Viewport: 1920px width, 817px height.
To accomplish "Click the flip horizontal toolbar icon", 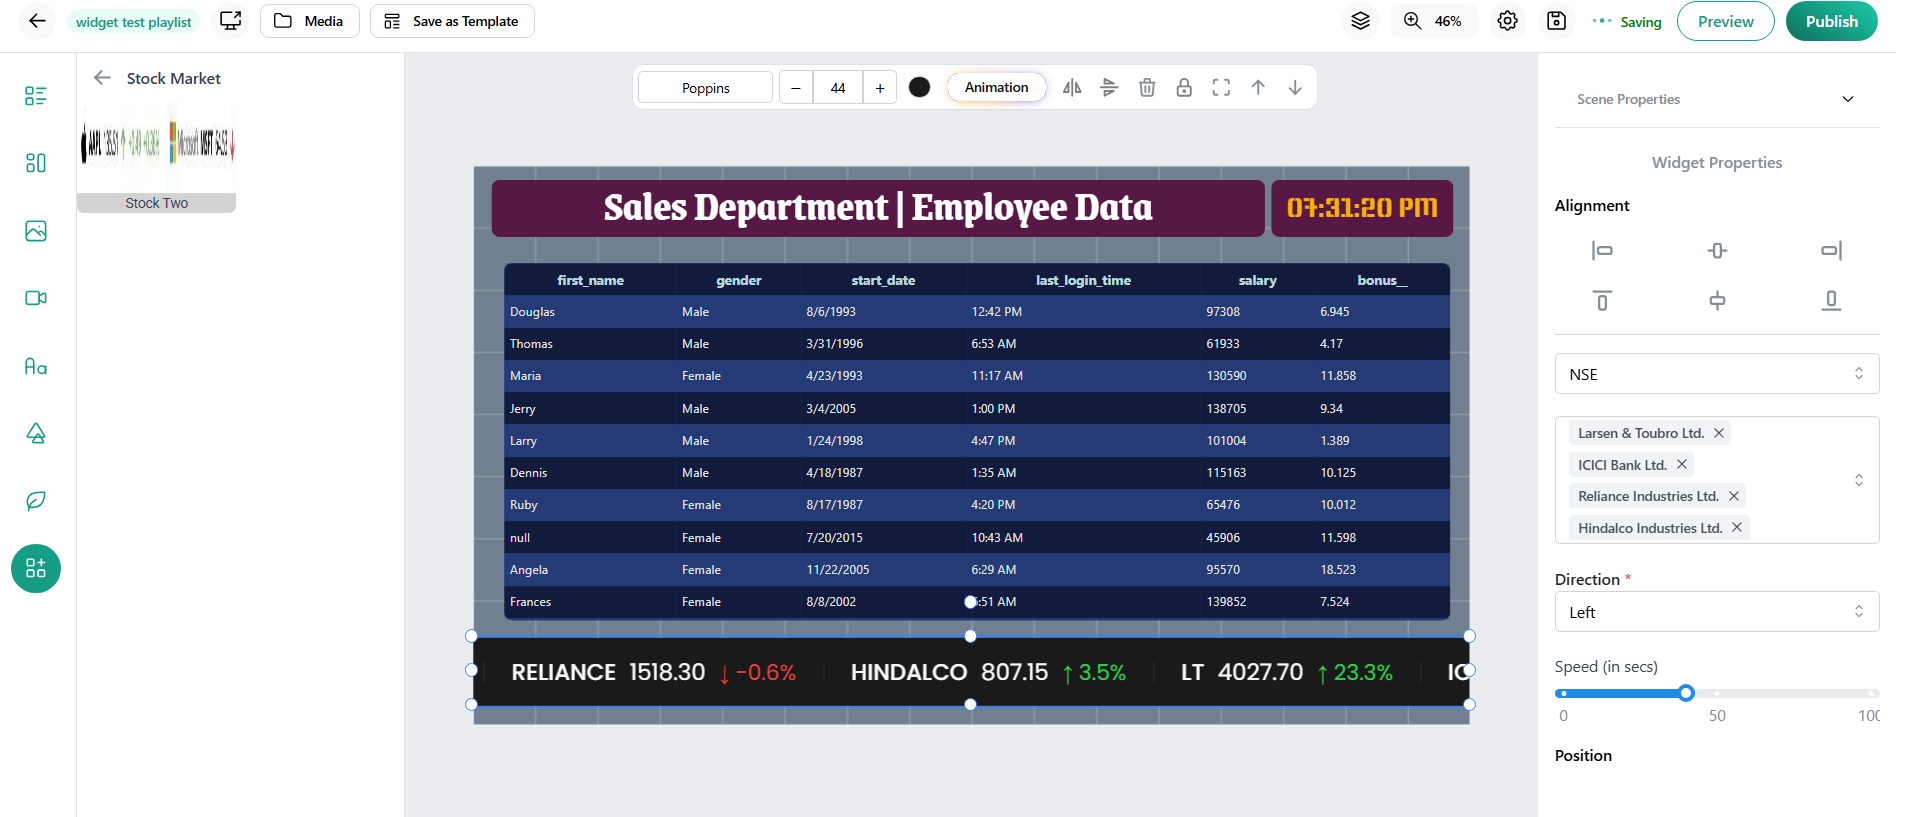I will click(x=1072, y=88).
